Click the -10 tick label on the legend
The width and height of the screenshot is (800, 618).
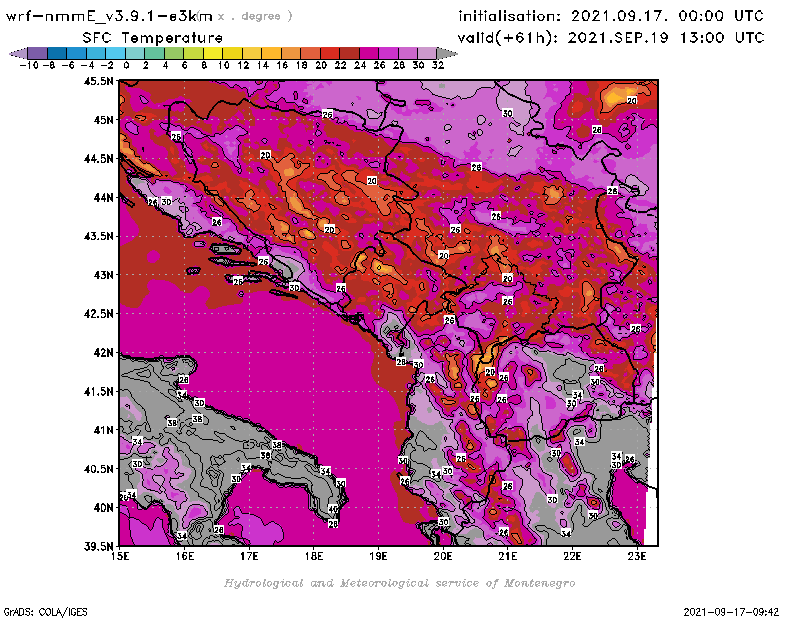[x=29, y=66]
